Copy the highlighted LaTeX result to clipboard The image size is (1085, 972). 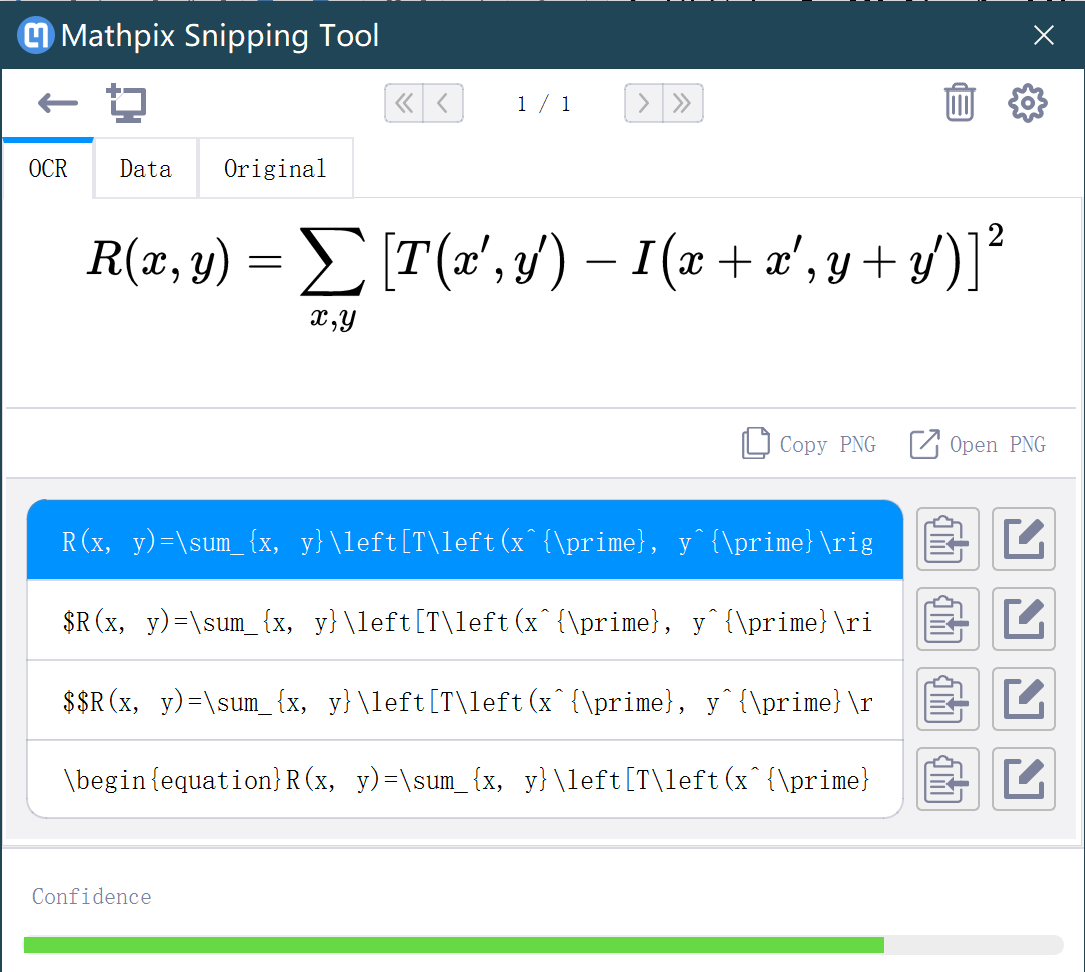coord(947,539)
